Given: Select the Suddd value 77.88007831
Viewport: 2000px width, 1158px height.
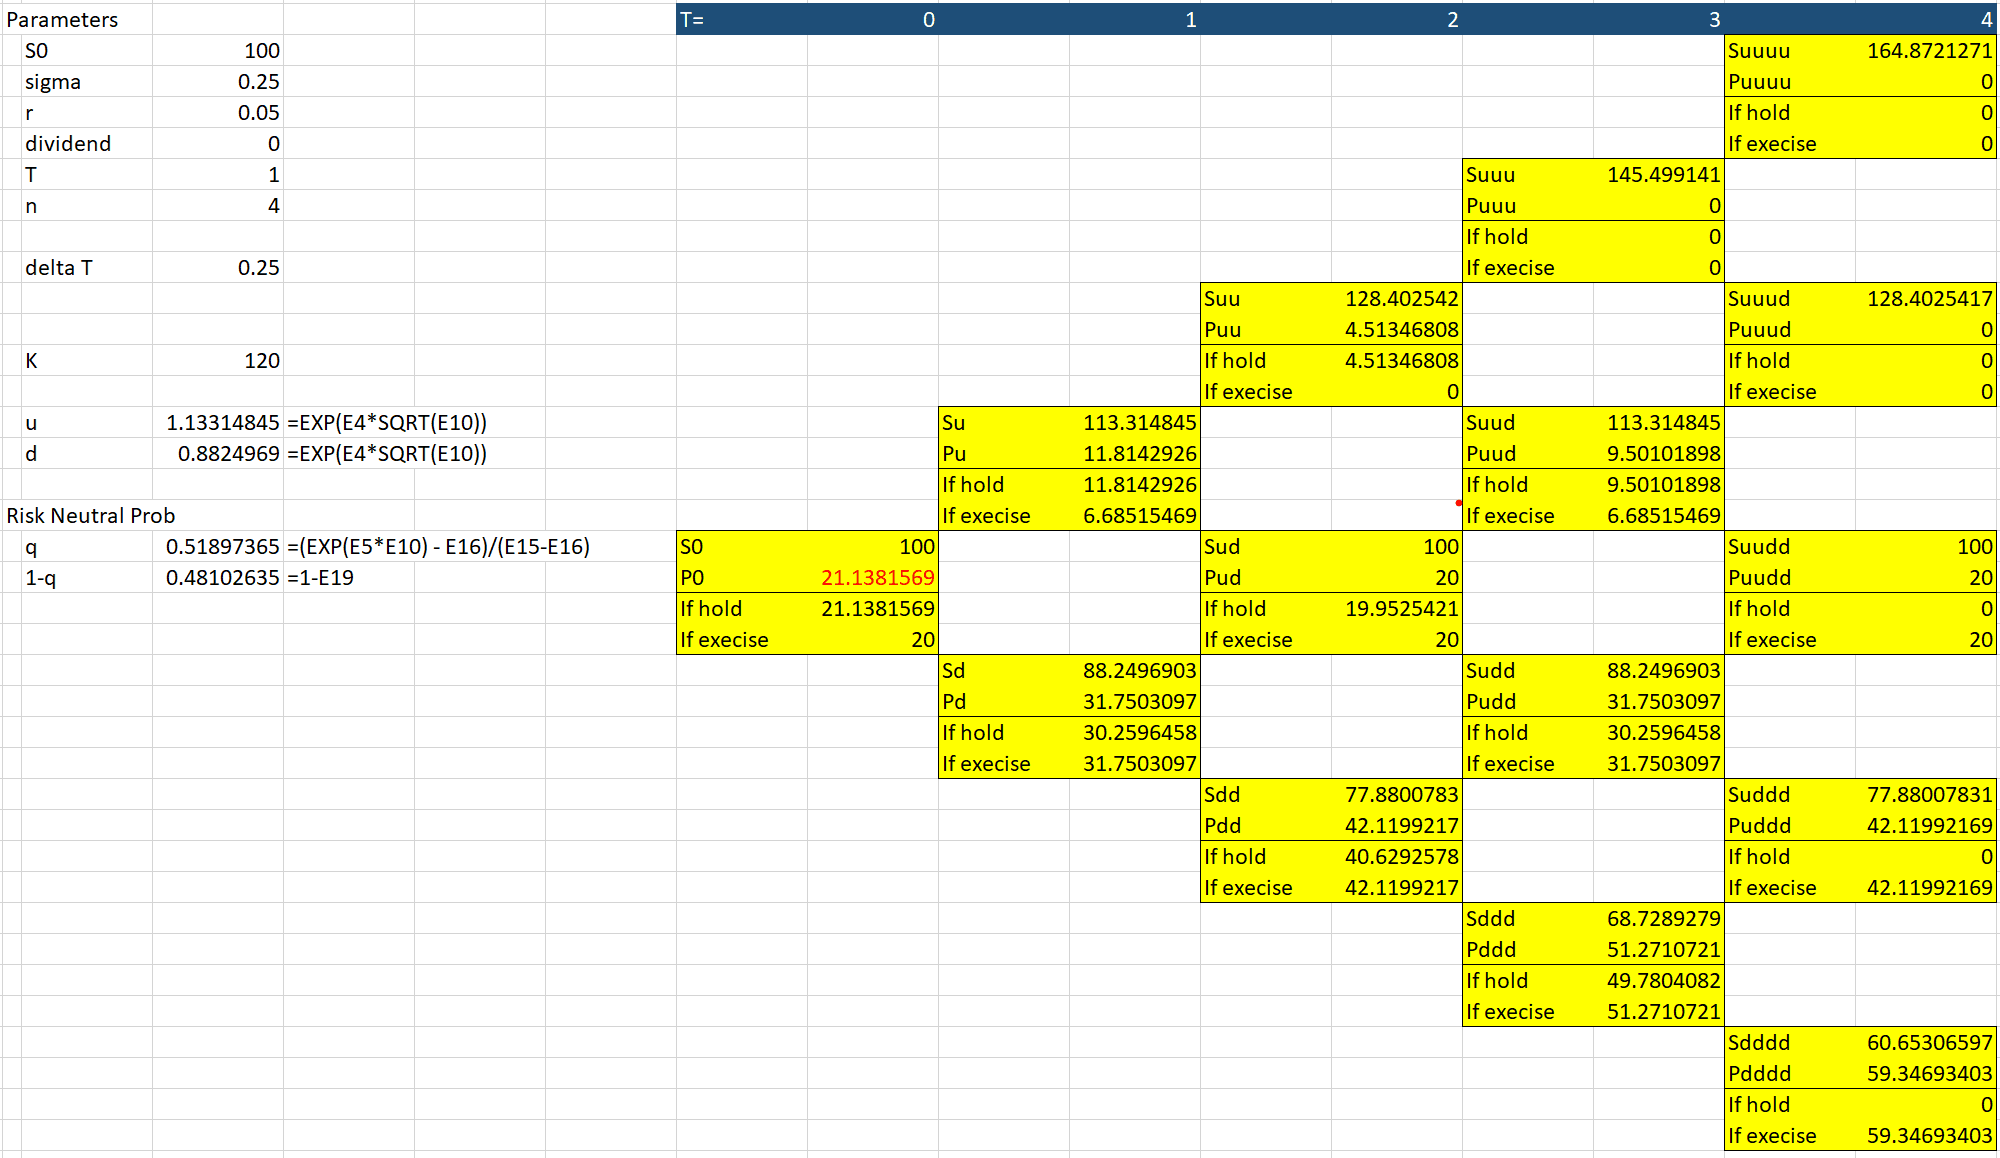Looking at the screenshot, I should coord(1926,795).
